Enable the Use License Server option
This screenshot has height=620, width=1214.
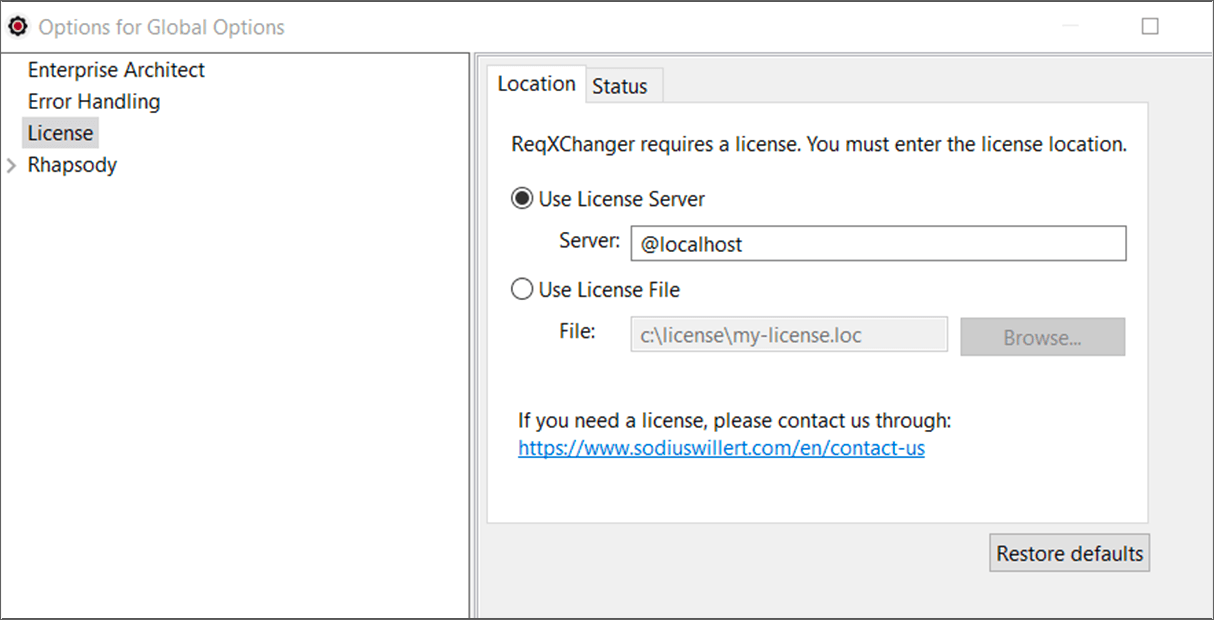point(521,197)
